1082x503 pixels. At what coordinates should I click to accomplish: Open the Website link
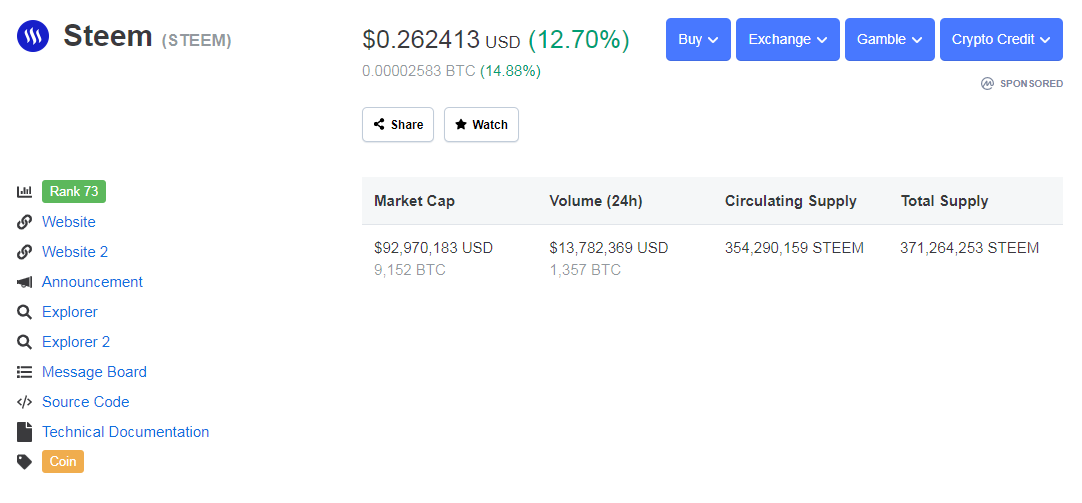pyautogui.click(x=69, y=222)
